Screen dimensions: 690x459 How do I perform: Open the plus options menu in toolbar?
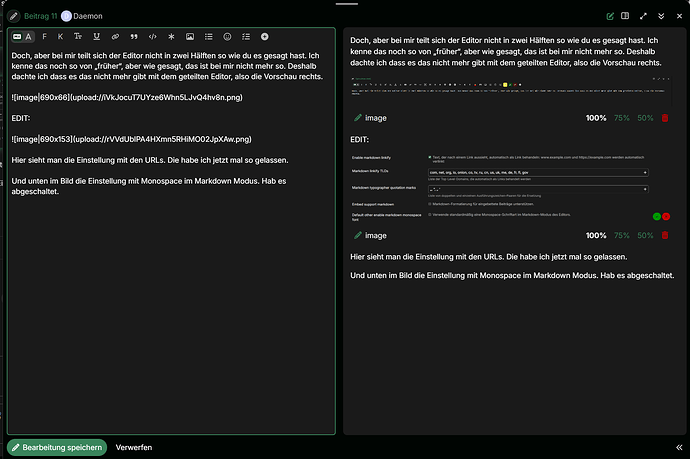point(264,36)
